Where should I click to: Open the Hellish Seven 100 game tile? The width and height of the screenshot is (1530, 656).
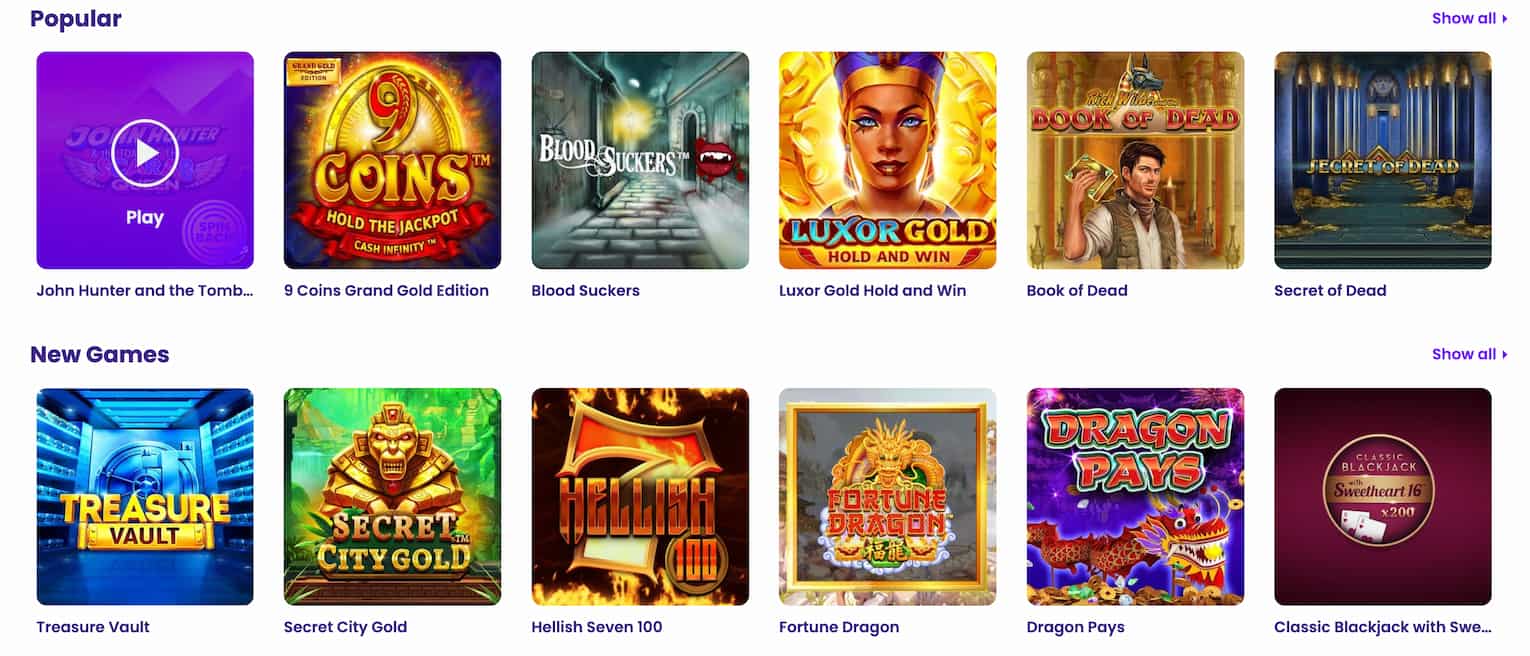640,497
